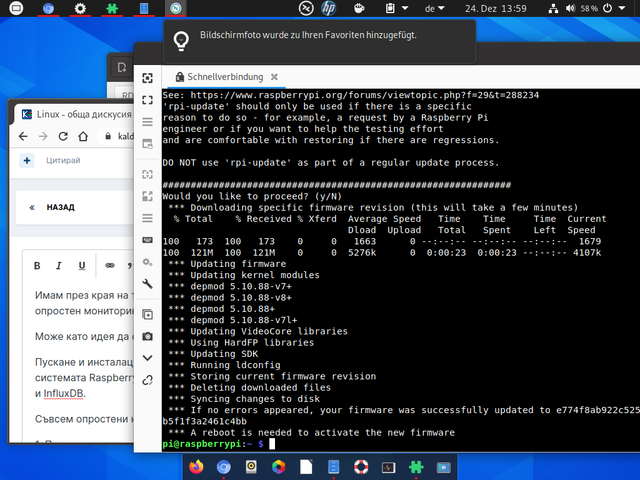Image resolution: width=640 pixels, height=480 pixels.
Task: Open clipboard indicator menu
Action: pos(396,8)
